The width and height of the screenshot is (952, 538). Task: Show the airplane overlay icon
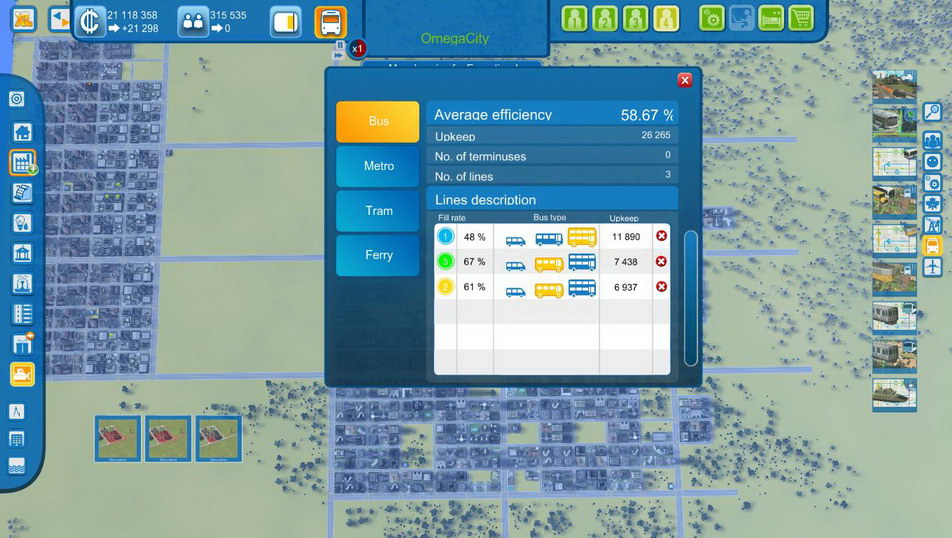coord(933,267)
